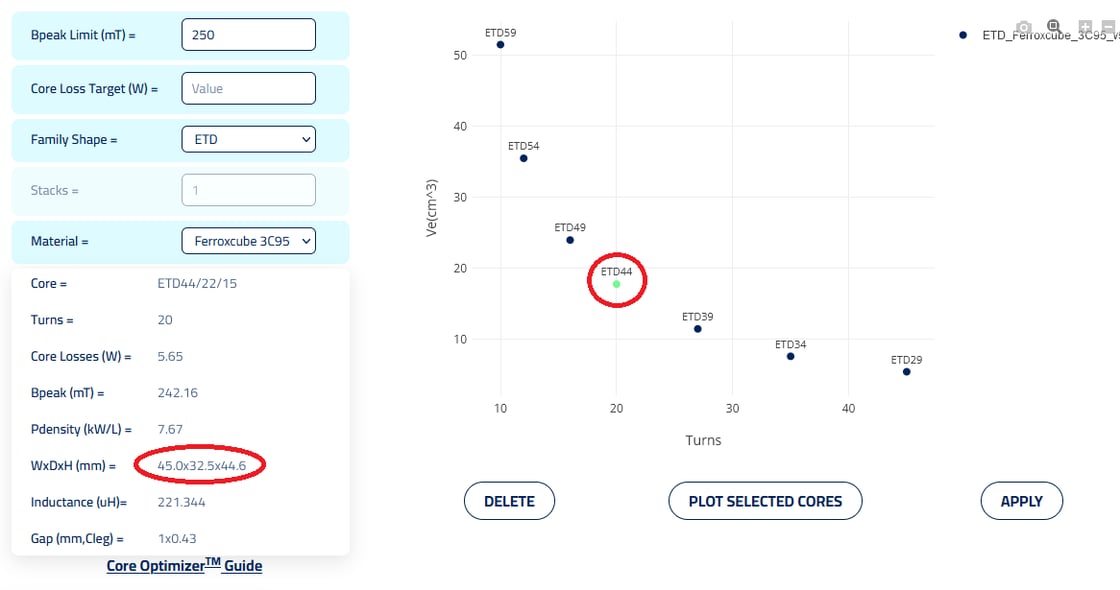The width and height of the screenshot is (1120, 590).
Task: Select the ETD29 data point
Action: [906, 372]
